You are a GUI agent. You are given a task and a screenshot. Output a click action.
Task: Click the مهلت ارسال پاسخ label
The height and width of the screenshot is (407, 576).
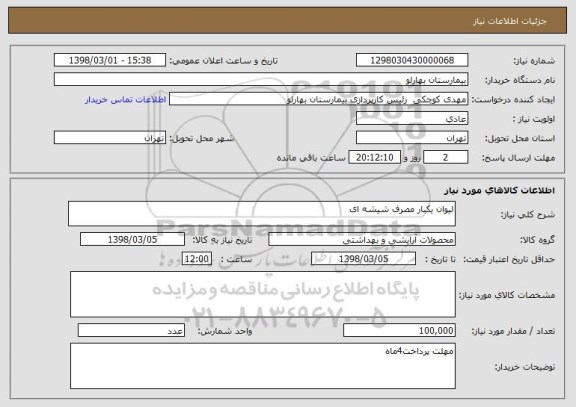(x=518, y=158)
